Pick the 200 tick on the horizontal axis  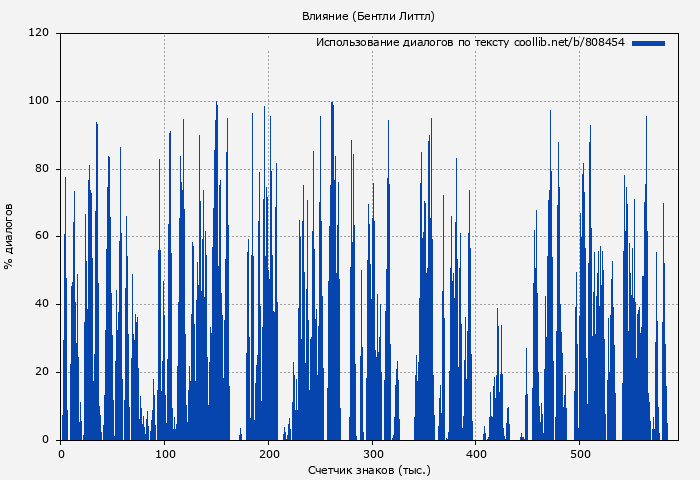pos(268,454)
